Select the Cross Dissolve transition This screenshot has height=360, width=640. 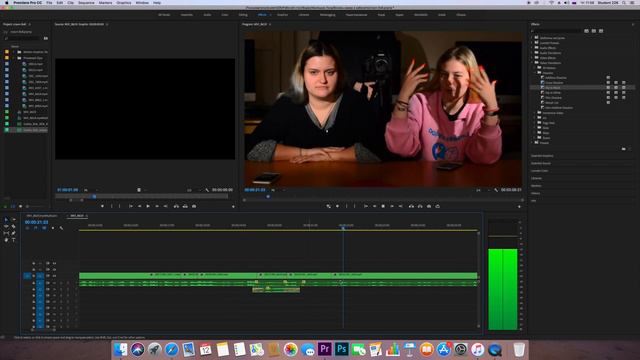(x=554, y=83)
